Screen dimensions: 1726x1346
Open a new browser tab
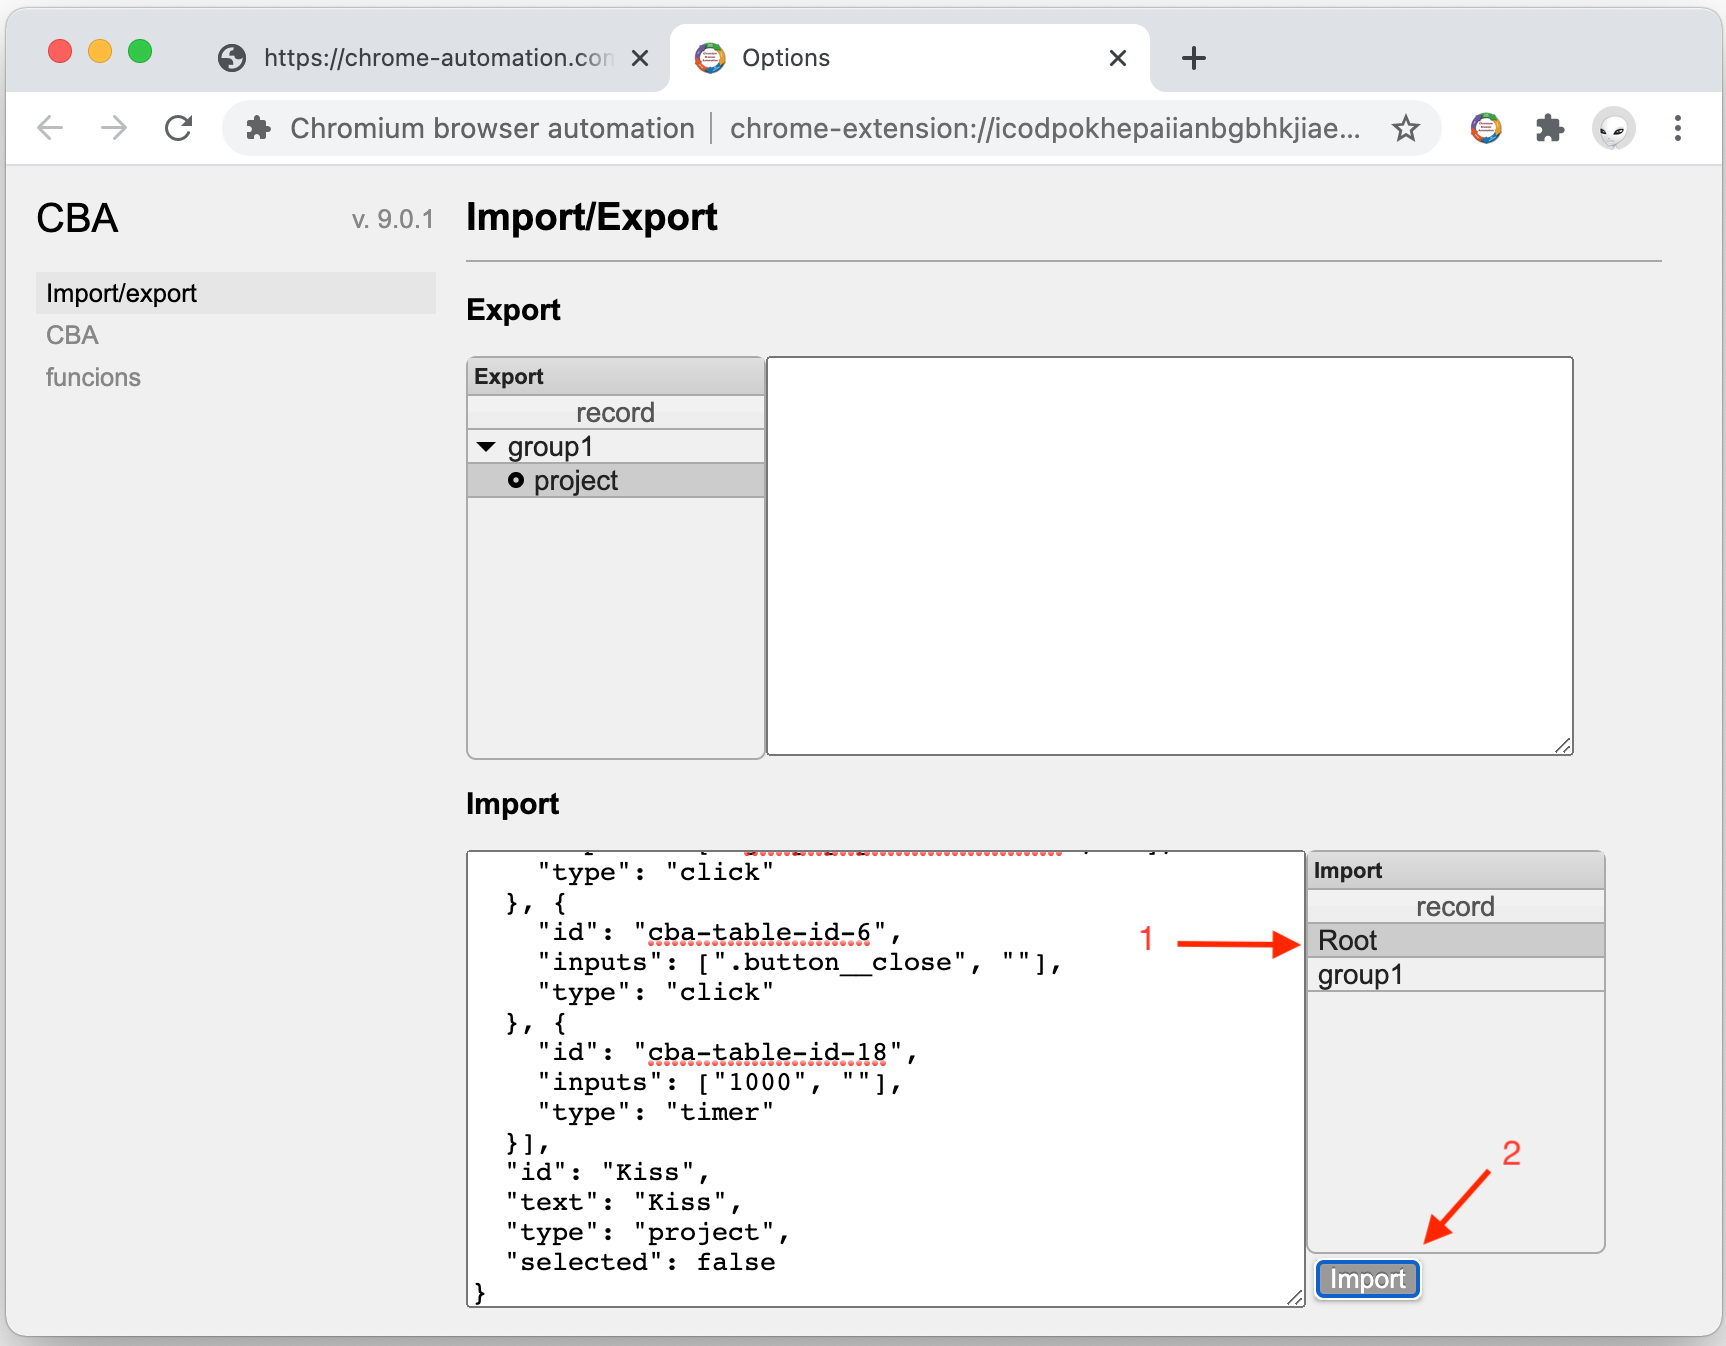1194,58
